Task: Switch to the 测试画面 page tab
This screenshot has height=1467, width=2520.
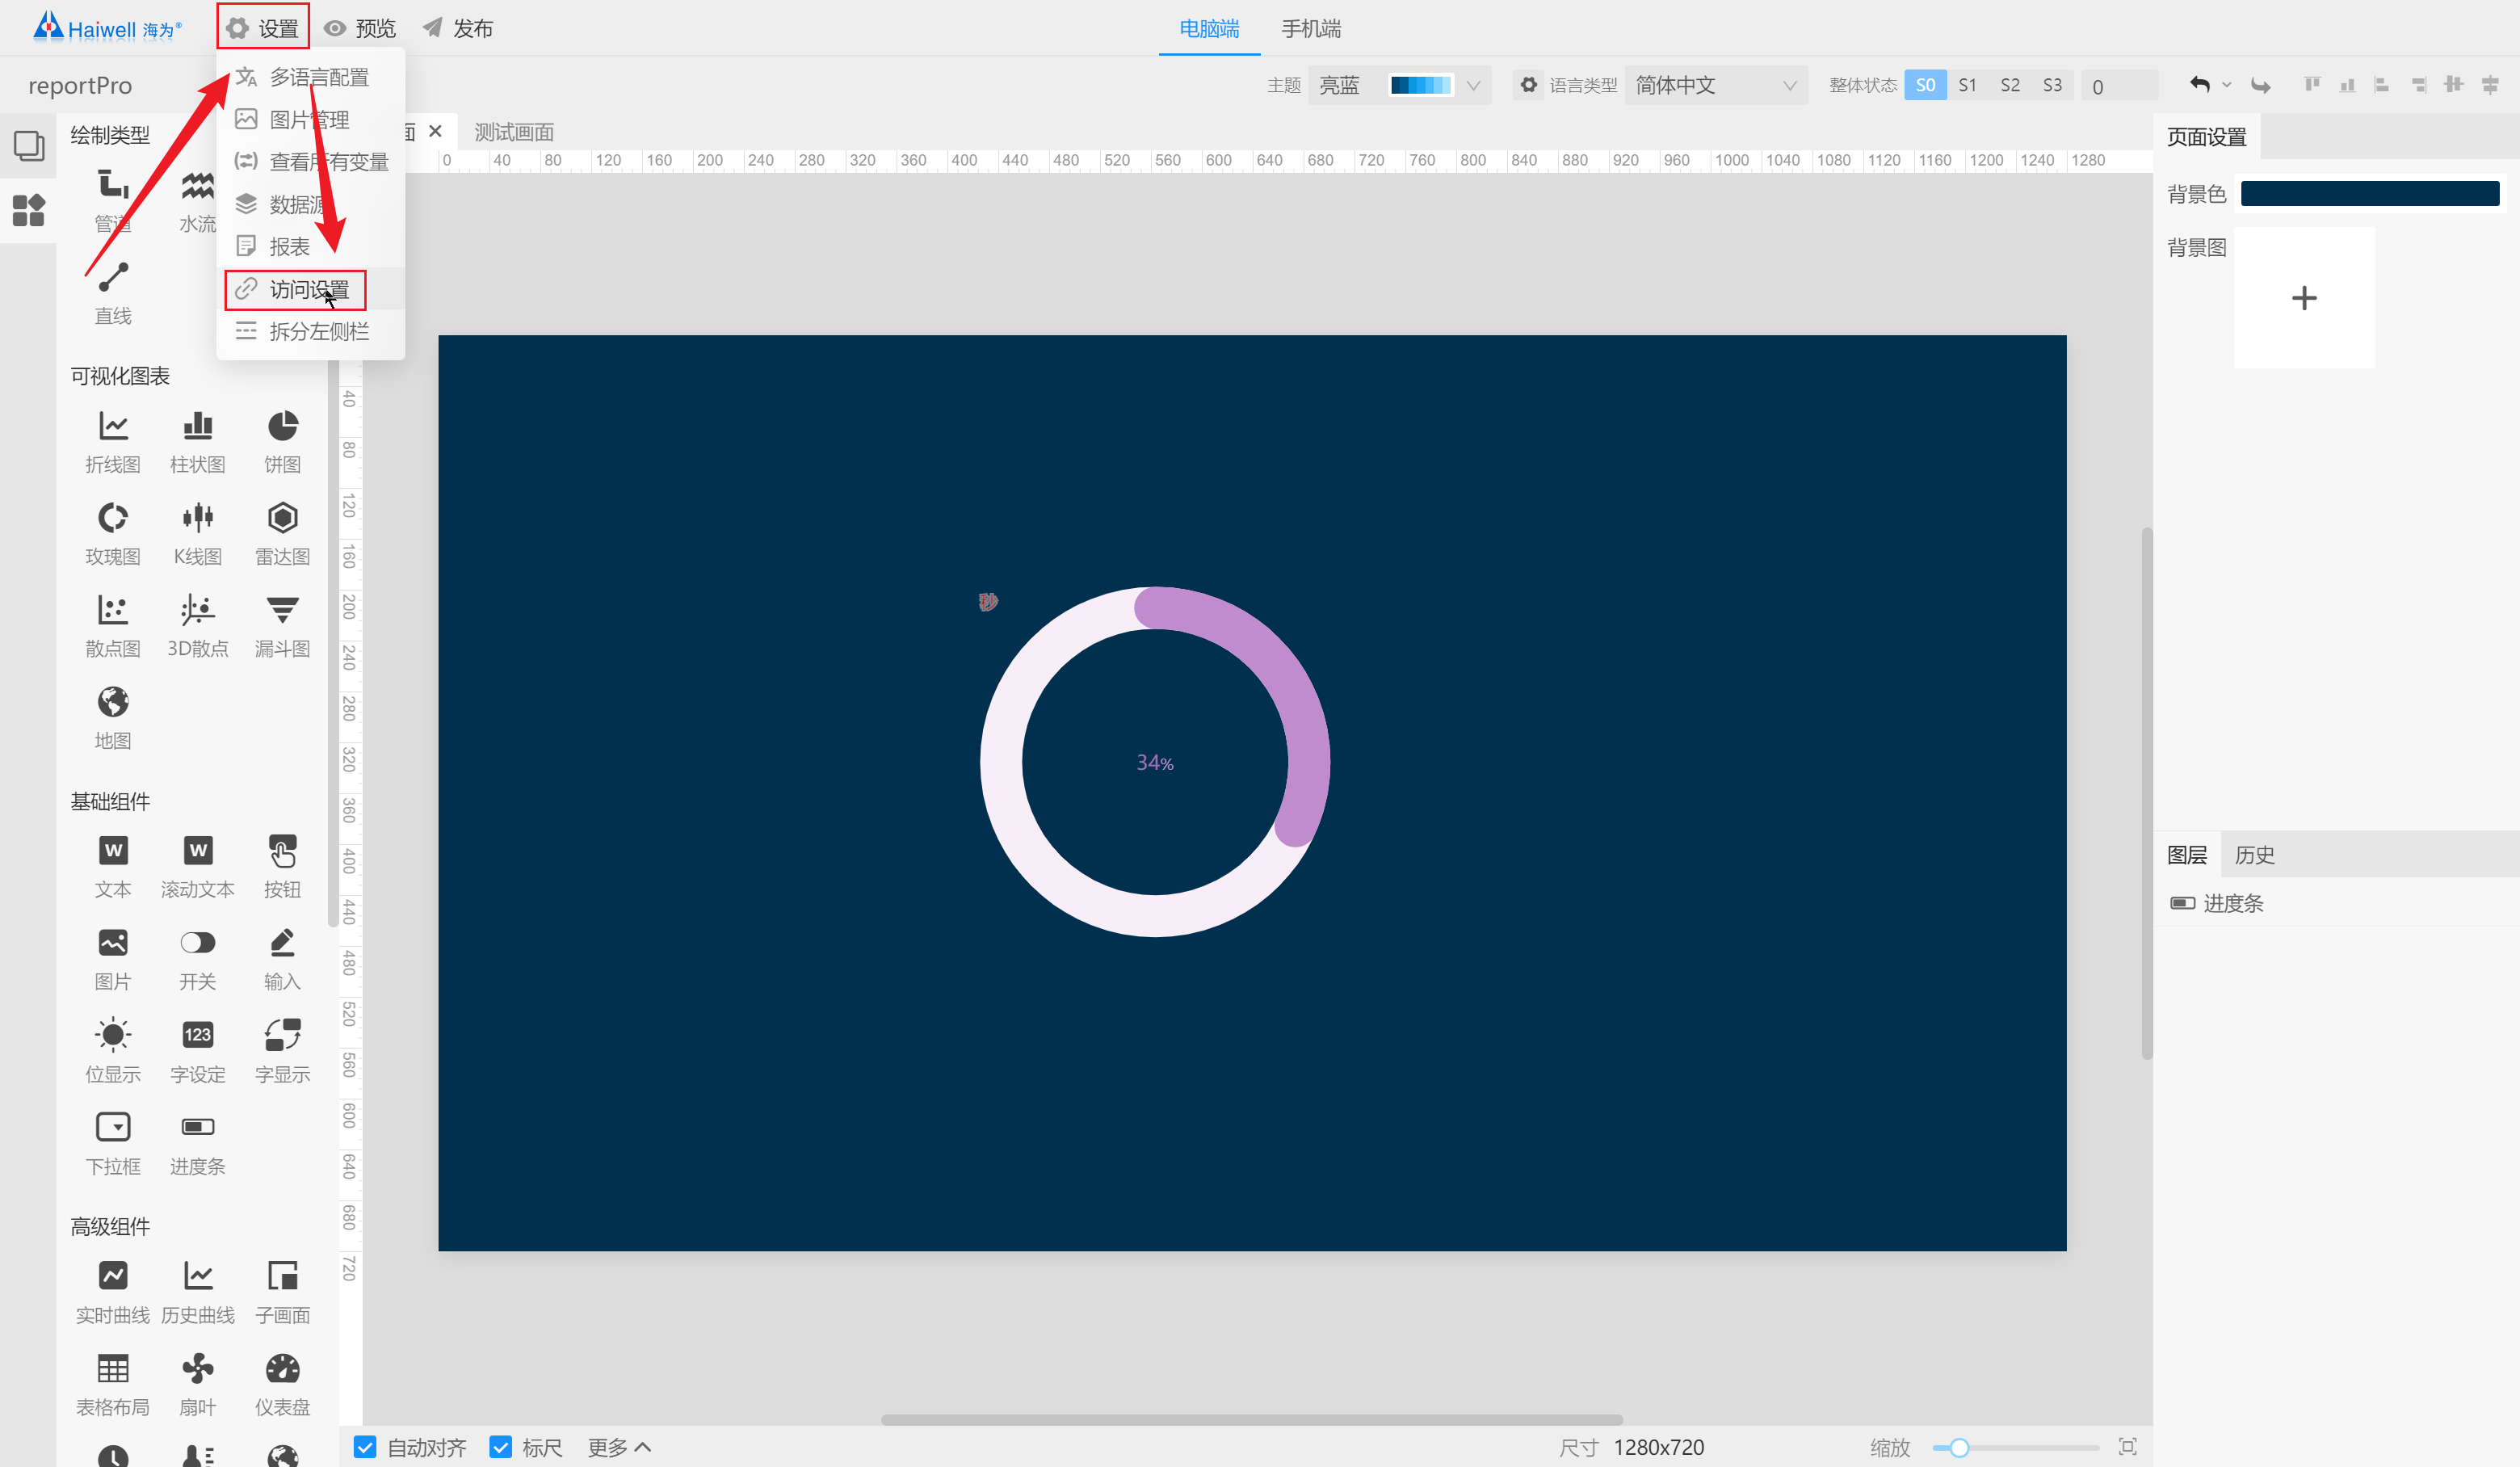Action: (x=514, y=132)
